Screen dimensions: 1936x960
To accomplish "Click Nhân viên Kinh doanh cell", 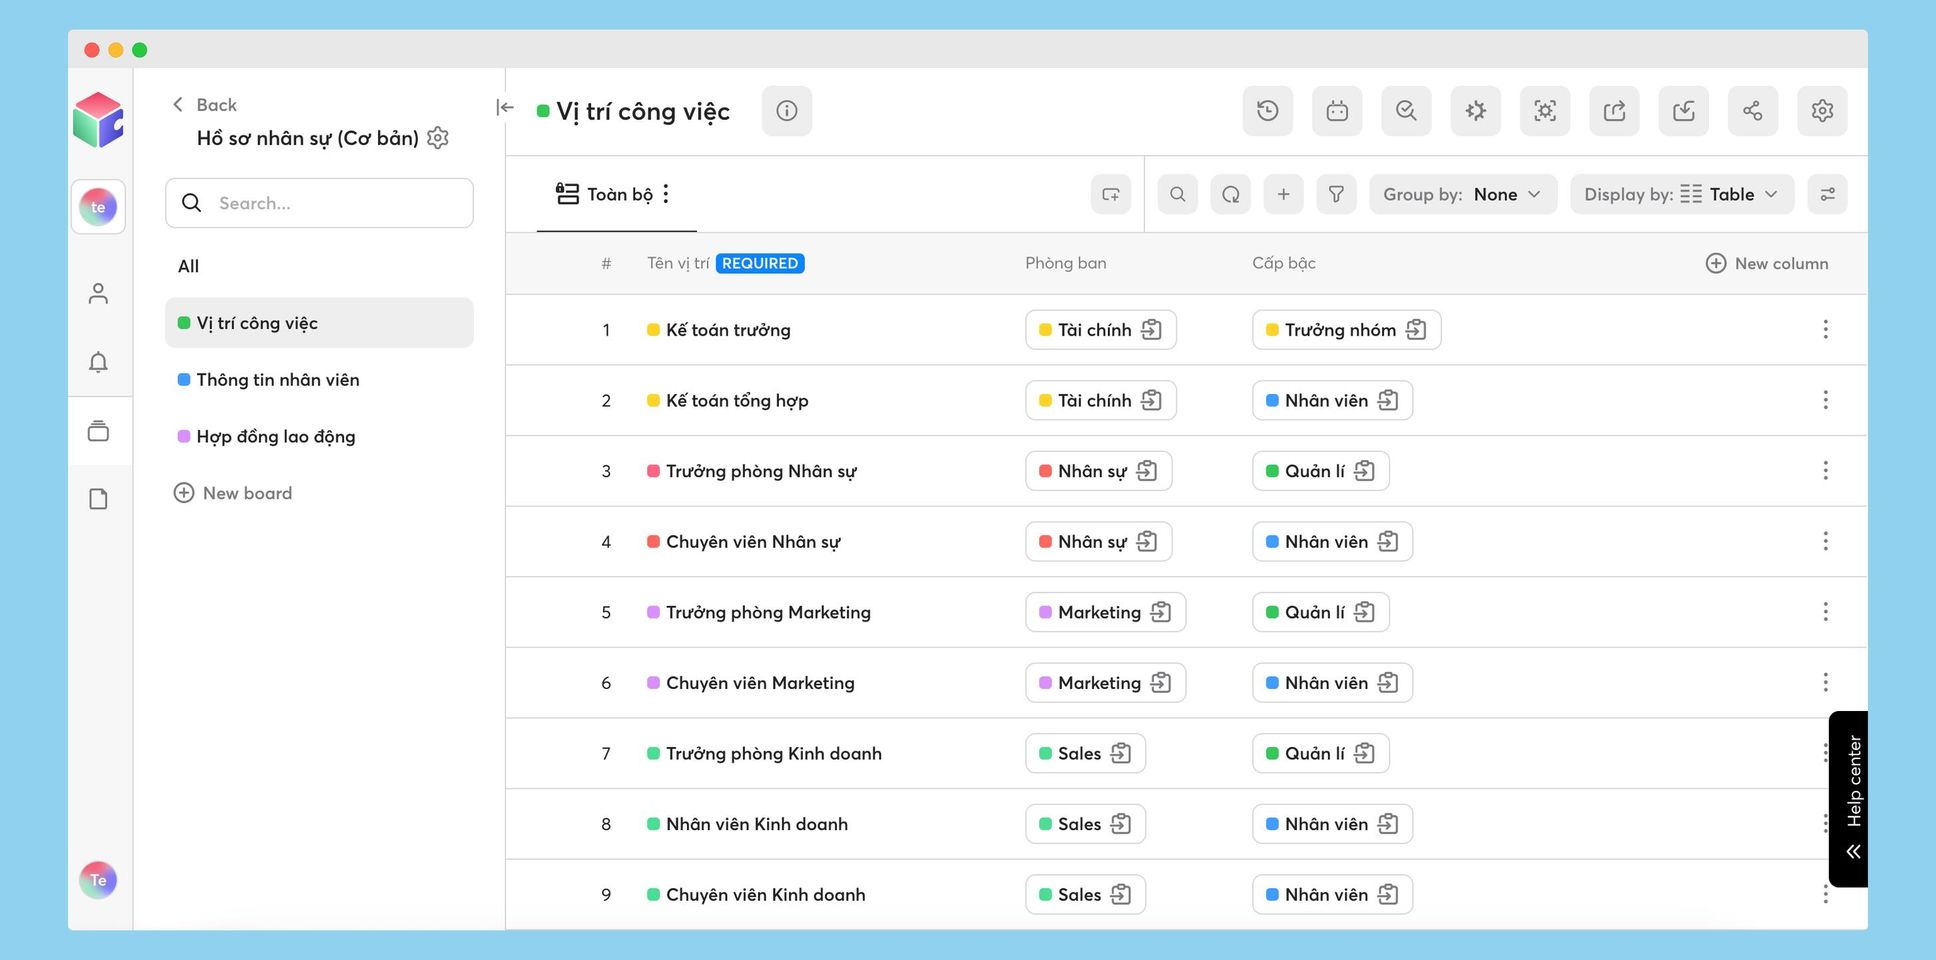I will pyautogui.click(x=756, y=824).
